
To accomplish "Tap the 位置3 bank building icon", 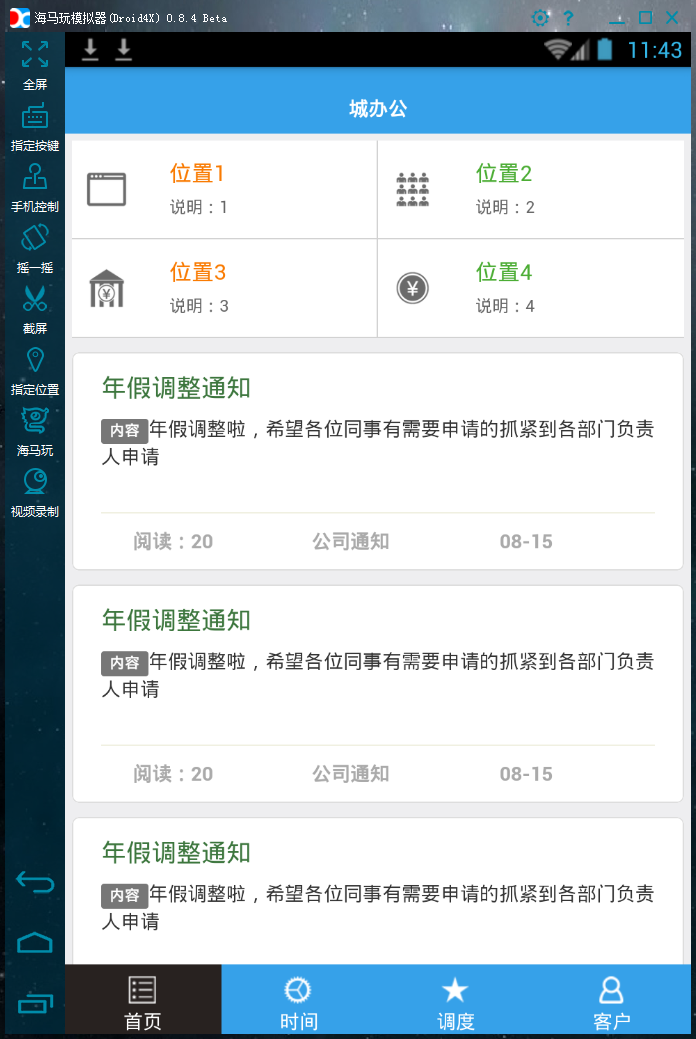I will (107, 288).
